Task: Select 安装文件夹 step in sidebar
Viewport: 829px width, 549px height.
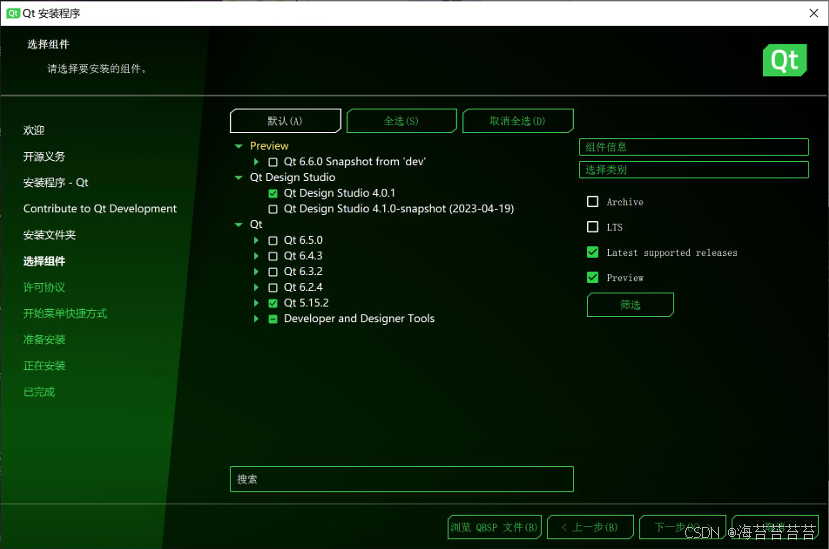Action: point(49,235)
